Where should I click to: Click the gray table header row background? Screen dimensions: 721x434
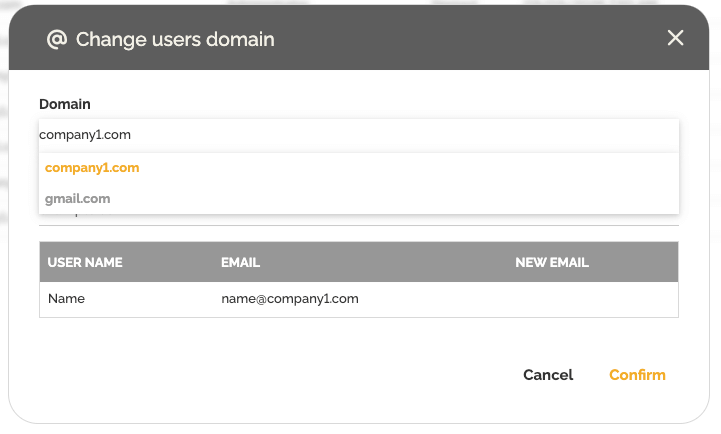pos(400,263)
